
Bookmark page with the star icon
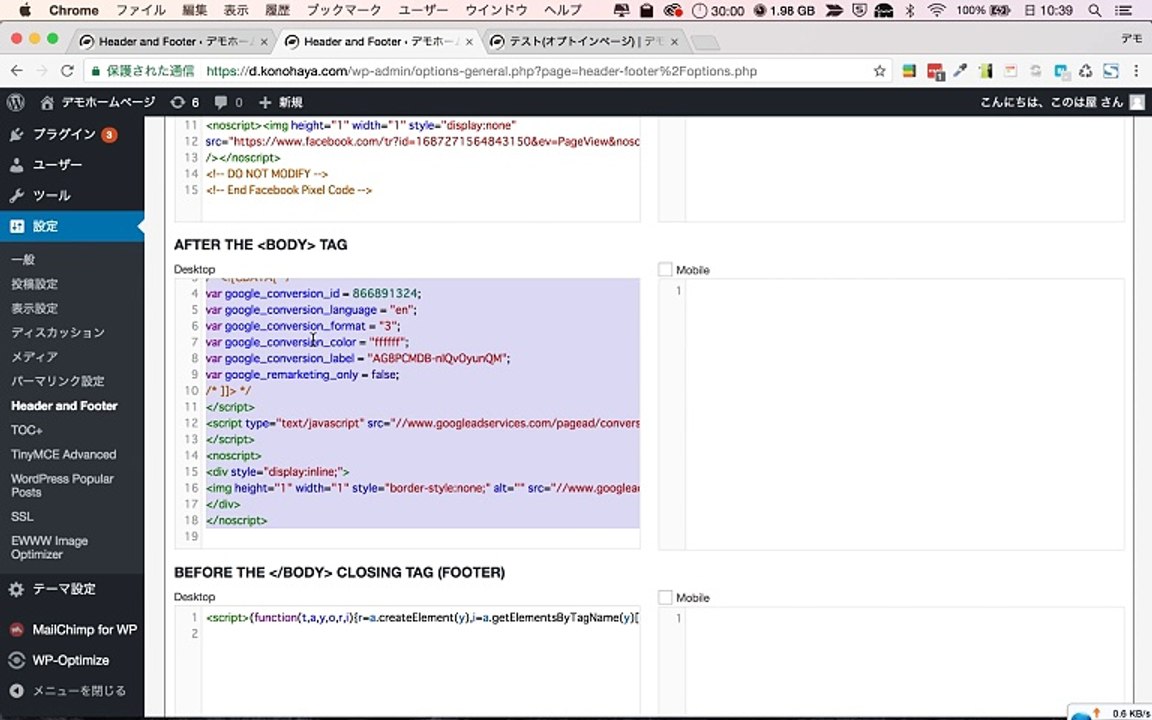pos(879,71)
